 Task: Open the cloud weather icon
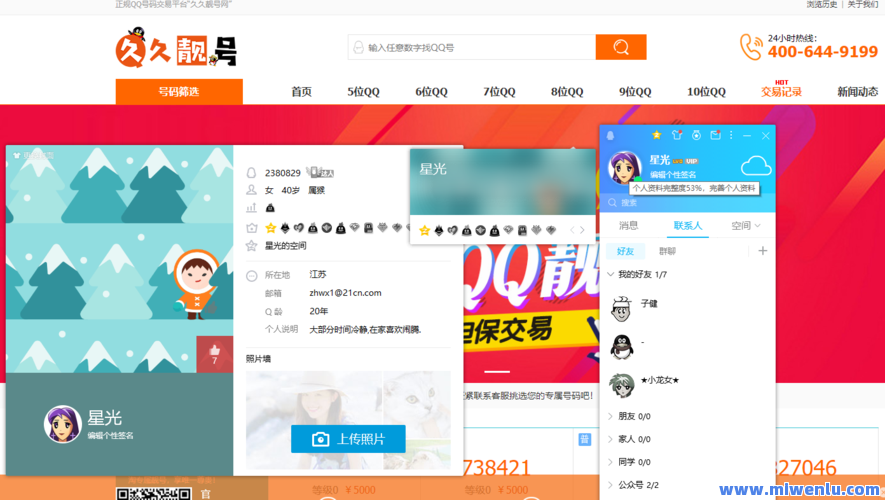click(x=755, y=166)
